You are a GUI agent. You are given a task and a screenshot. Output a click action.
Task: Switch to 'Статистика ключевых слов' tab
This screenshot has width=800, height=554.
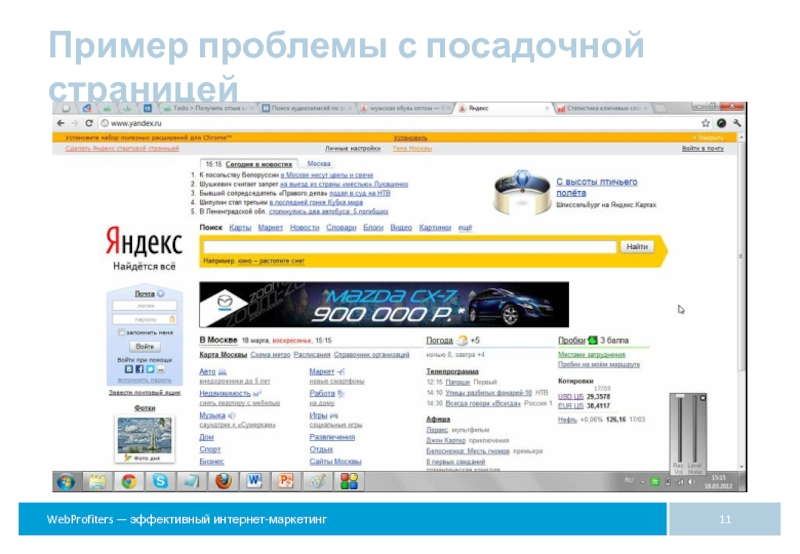click(x=603, y=108)
